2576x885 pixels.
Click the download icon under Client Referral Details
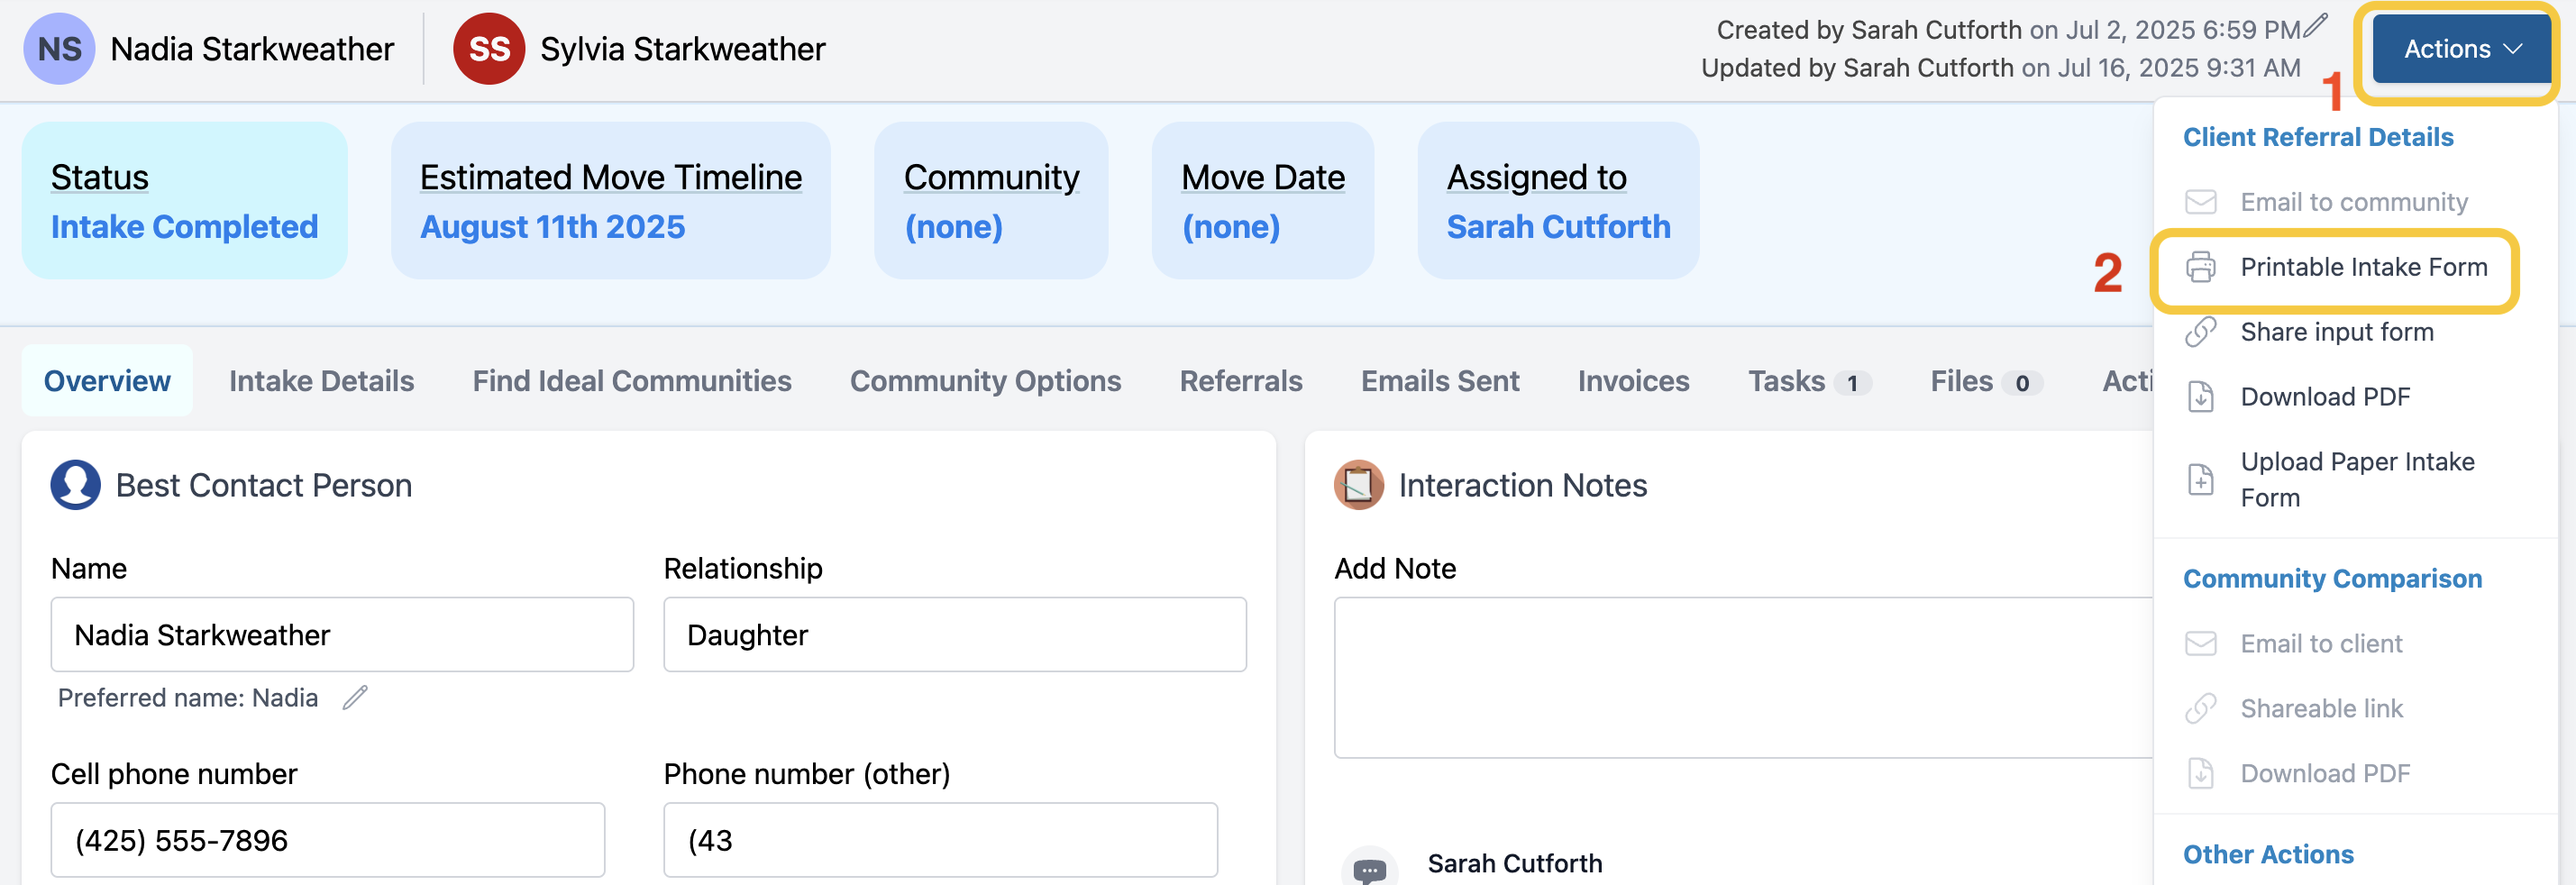2200,397
